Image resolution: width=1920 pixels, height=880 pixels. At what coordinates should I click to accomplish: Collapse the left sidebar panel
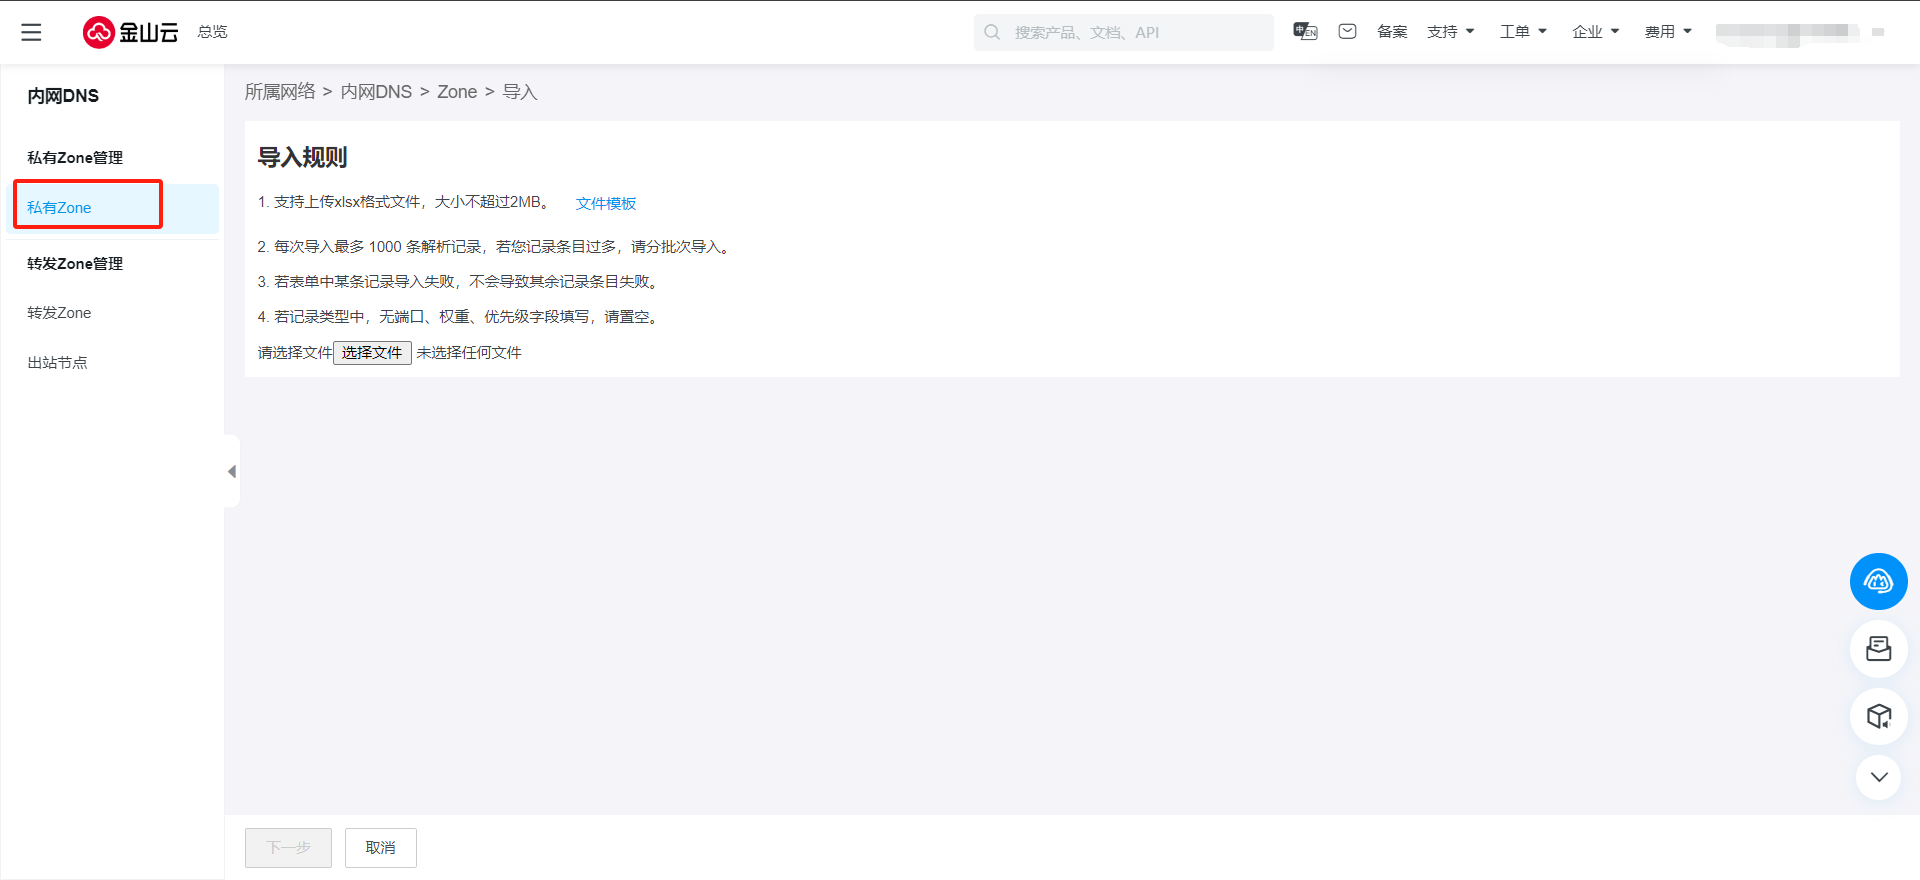(x=232, y=471)
